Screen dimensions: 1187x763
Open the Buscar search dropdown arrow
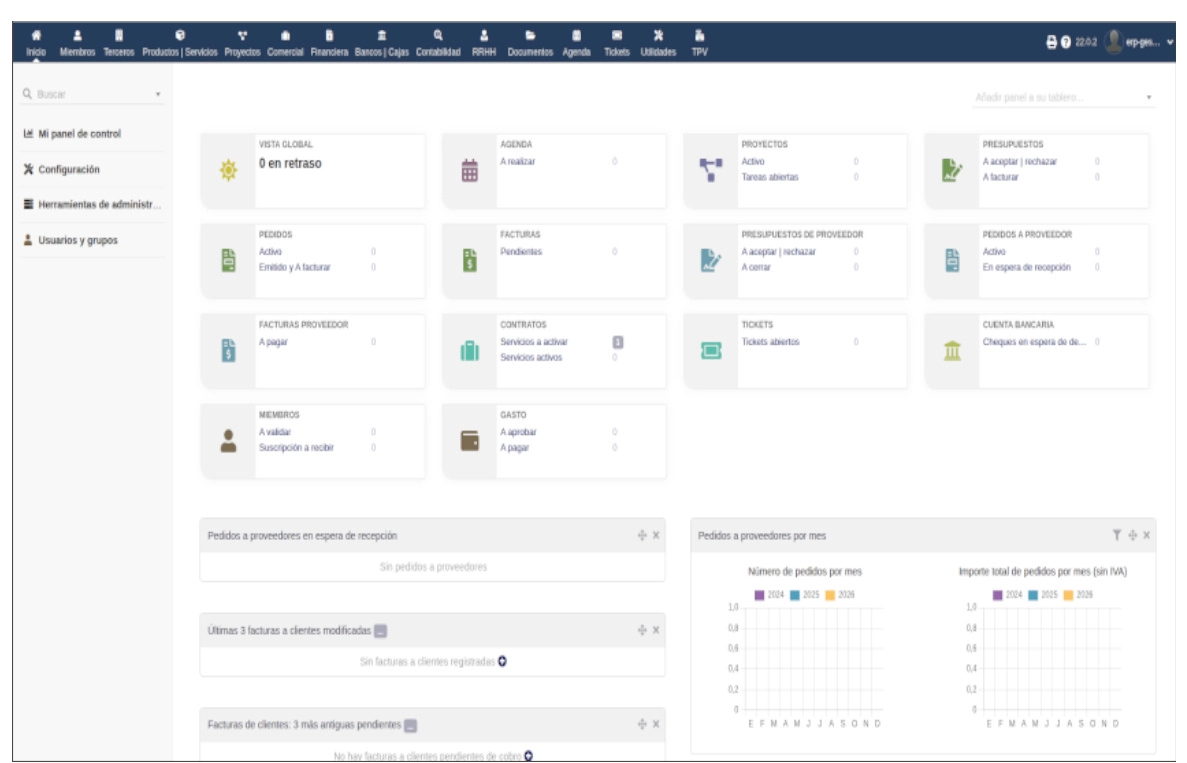tap(158, 95)
